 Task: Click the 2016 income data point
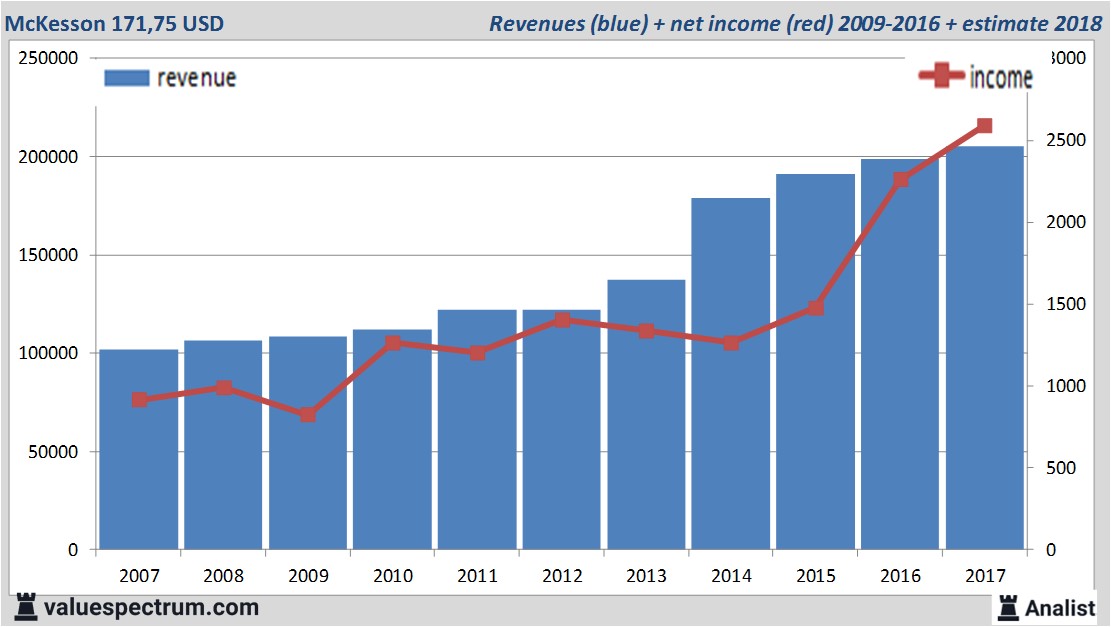point(901,180)
